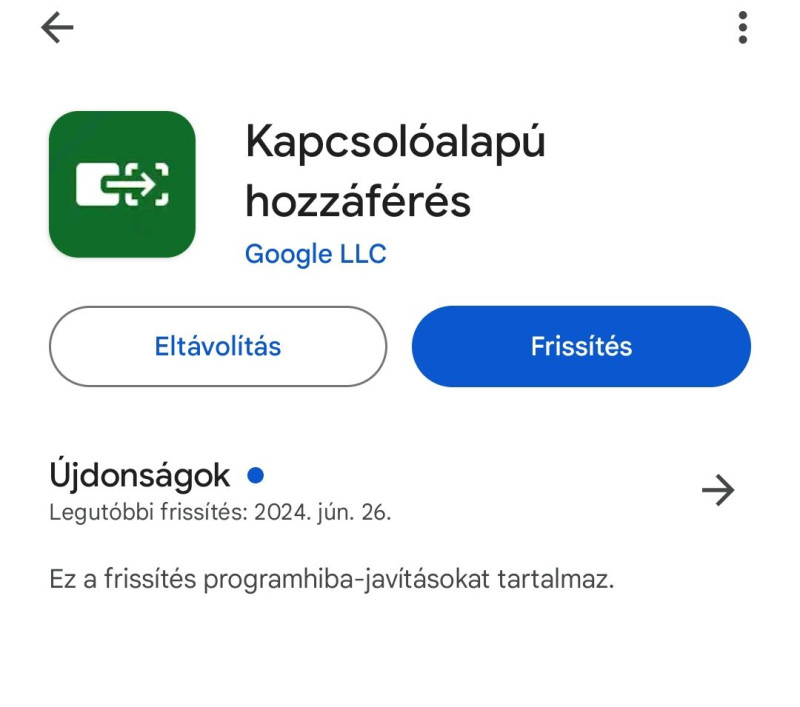
Task: Show more options via vertical dots
Action: pyautogui.click(x=743, y=28)
